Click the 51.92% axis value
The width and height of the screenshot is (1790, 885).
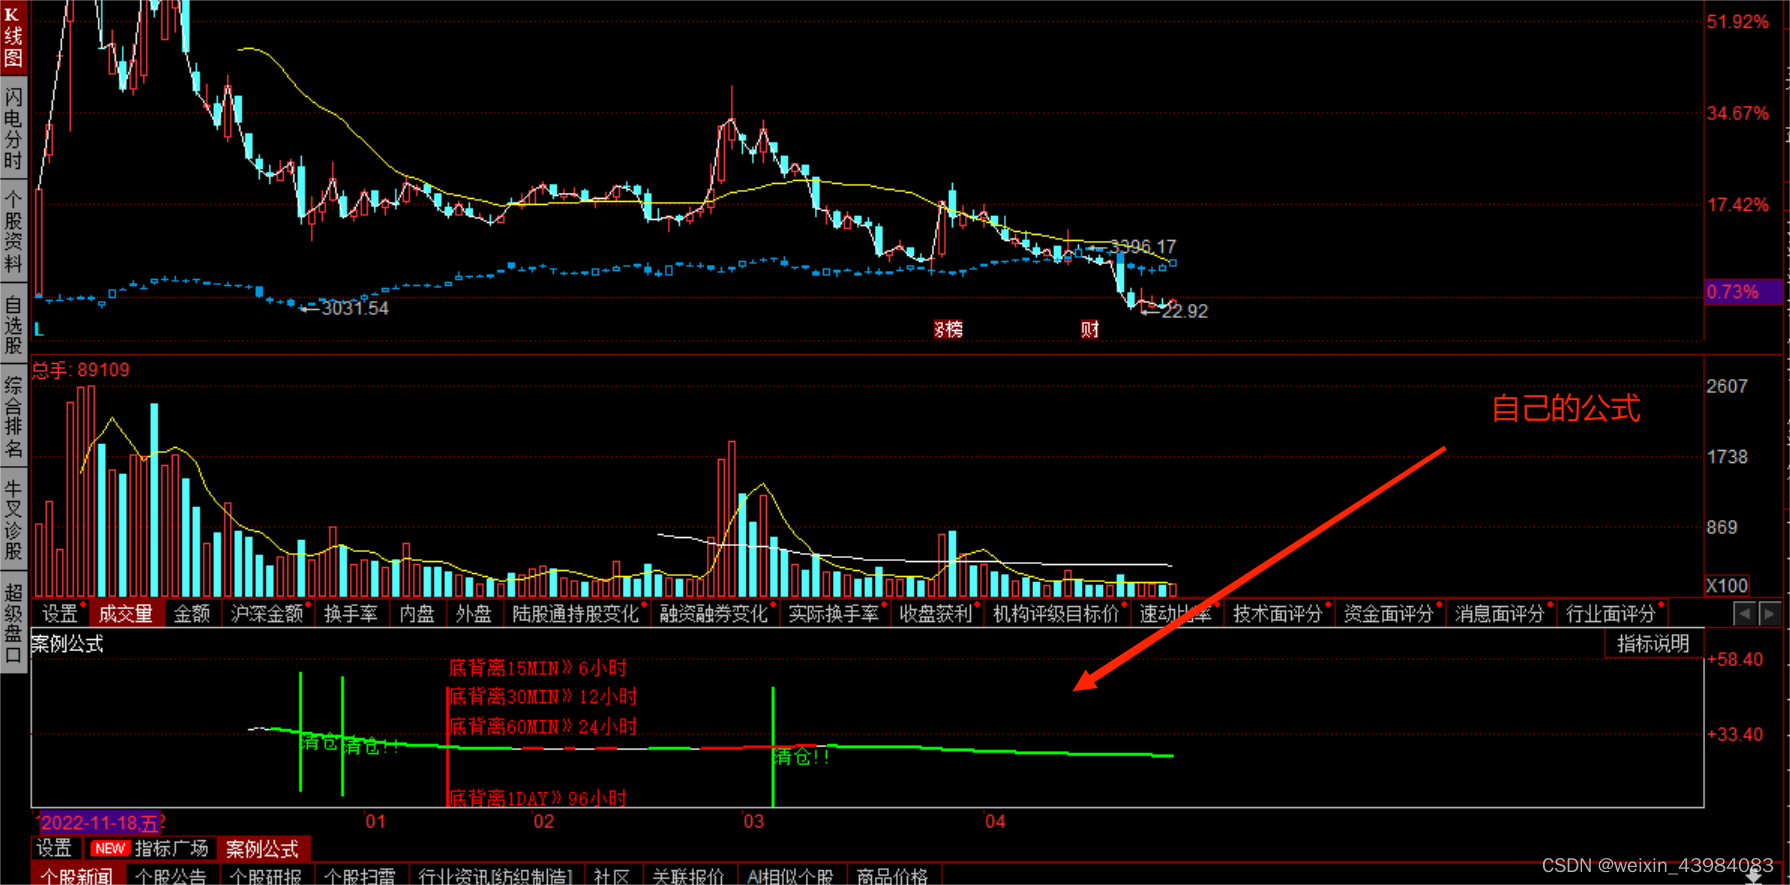(x=1737, y=22)
